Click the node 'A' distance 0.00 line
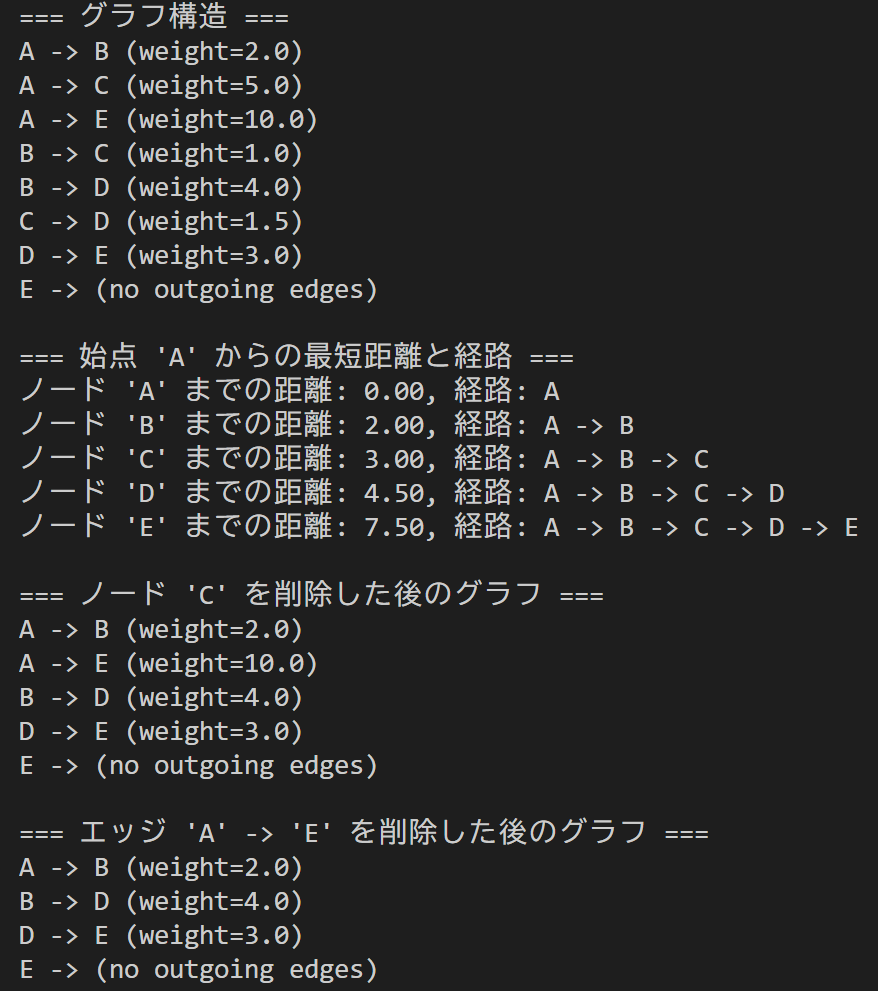 point(289,391)
